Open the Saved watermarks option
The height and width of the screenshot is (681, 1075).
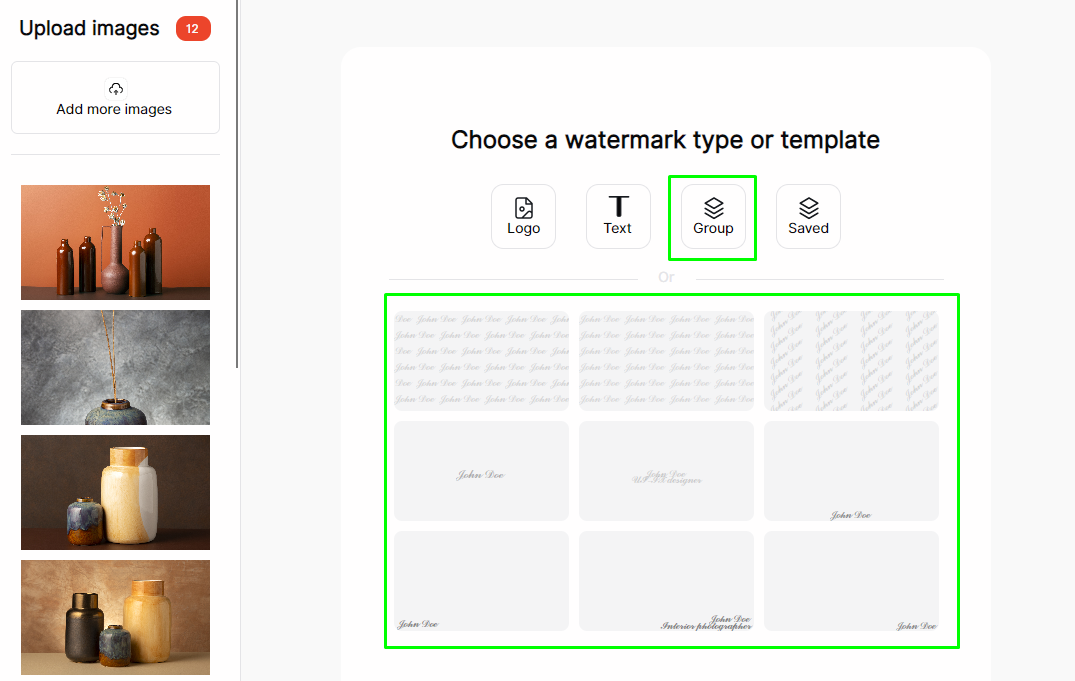pos(808,217)
